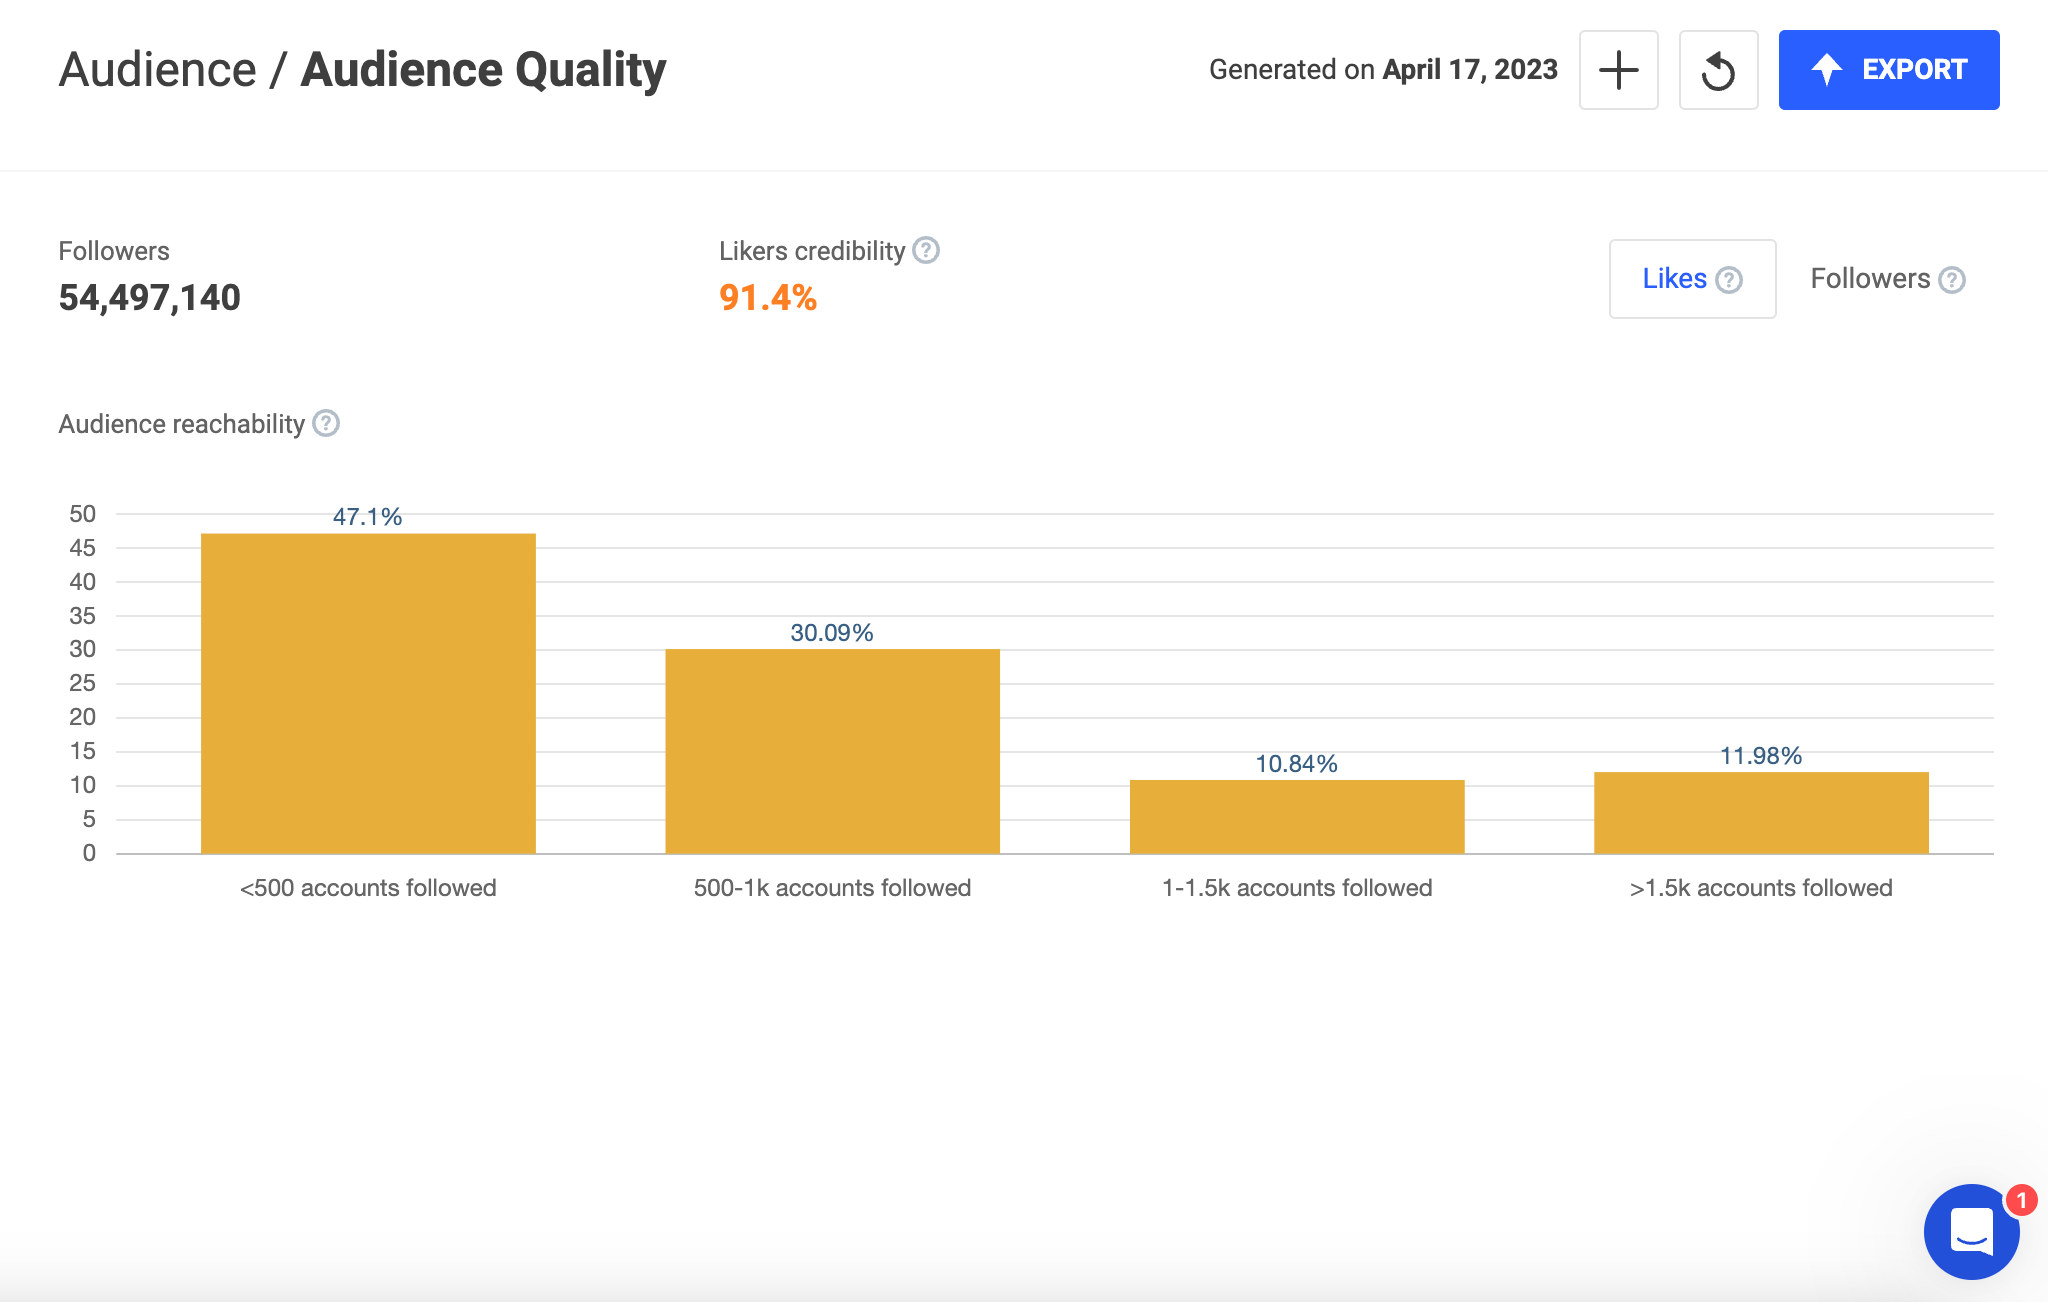Click the '500-1k accounts followed' axis label
The height and width of the screenshot is (1302, 2048).
[x=832, y=888]
